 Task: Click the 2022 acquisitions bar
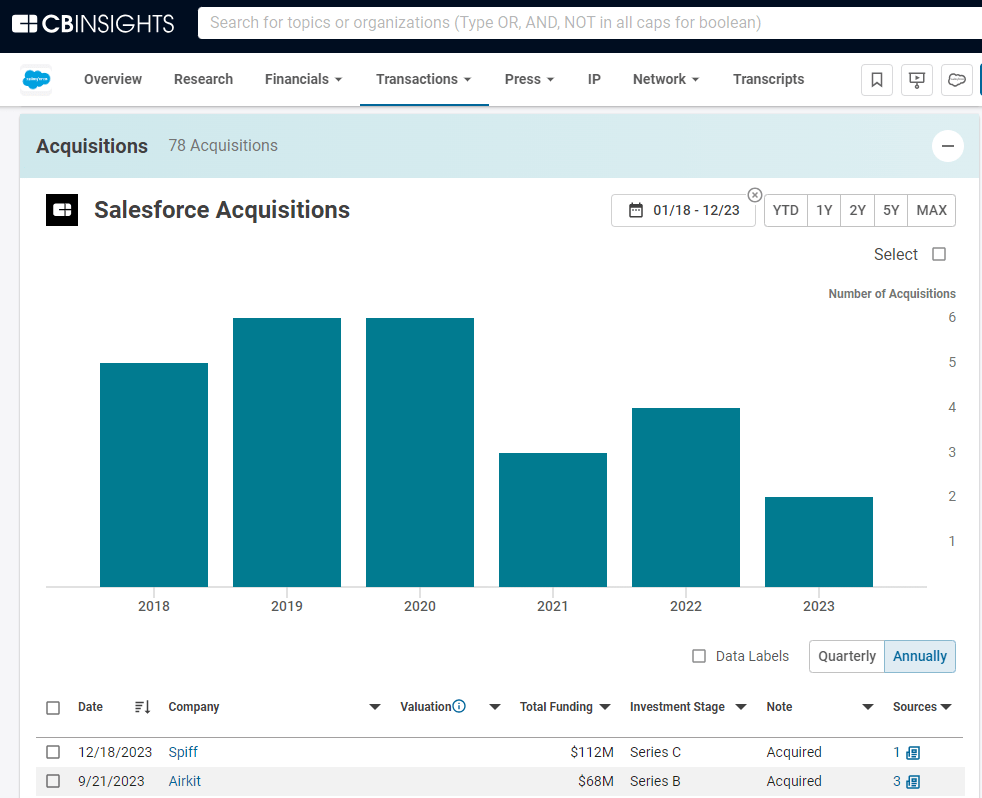pyautogui.click(x=686, y=497)
